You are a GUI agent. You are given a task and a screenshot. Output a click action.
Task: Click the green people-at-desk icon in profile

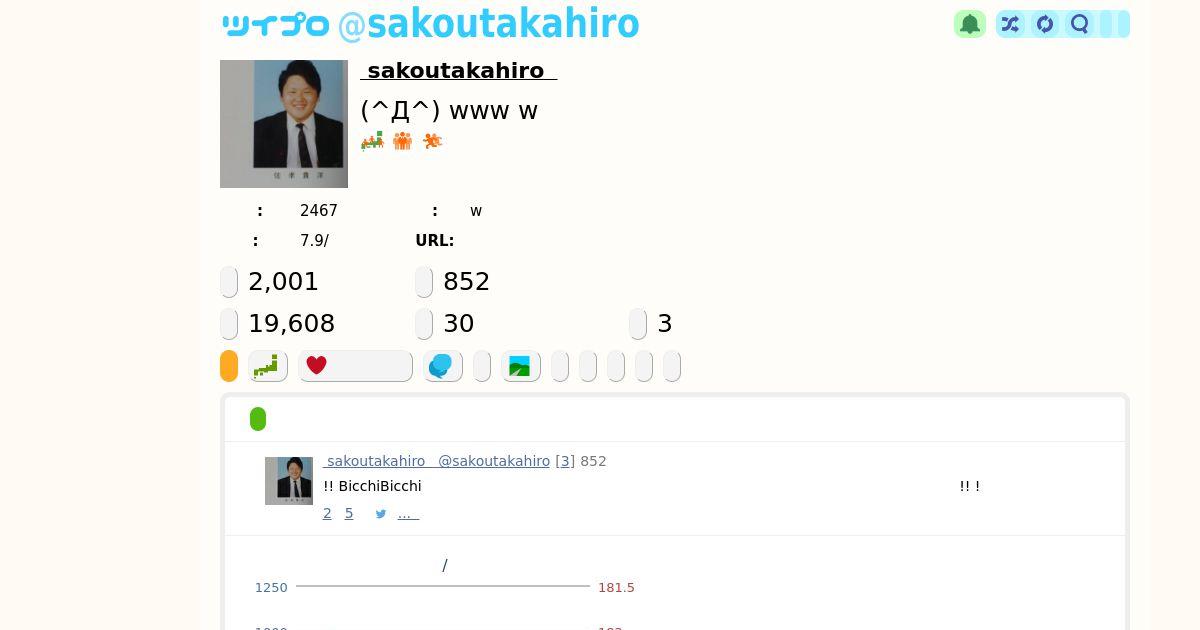point(372,141)
